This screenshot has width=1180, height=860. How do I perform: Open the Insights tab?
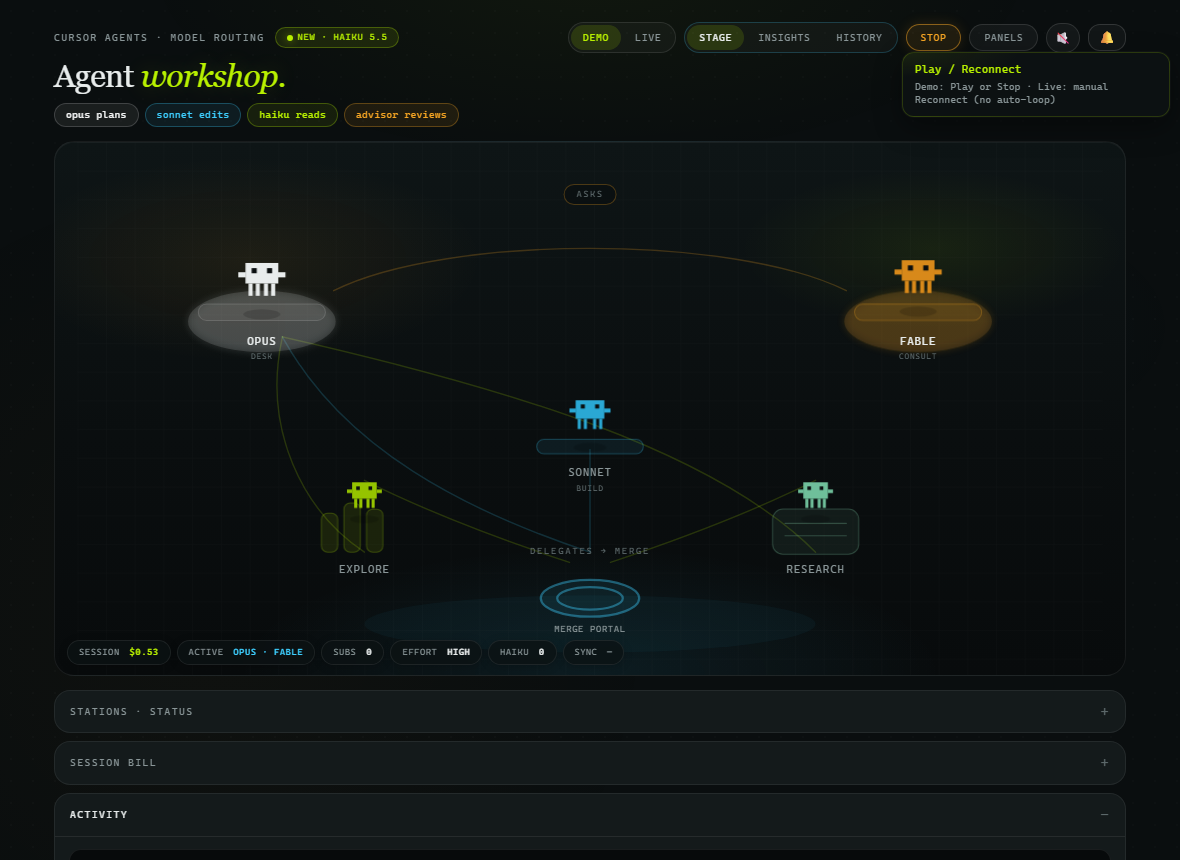pos(784,38)
